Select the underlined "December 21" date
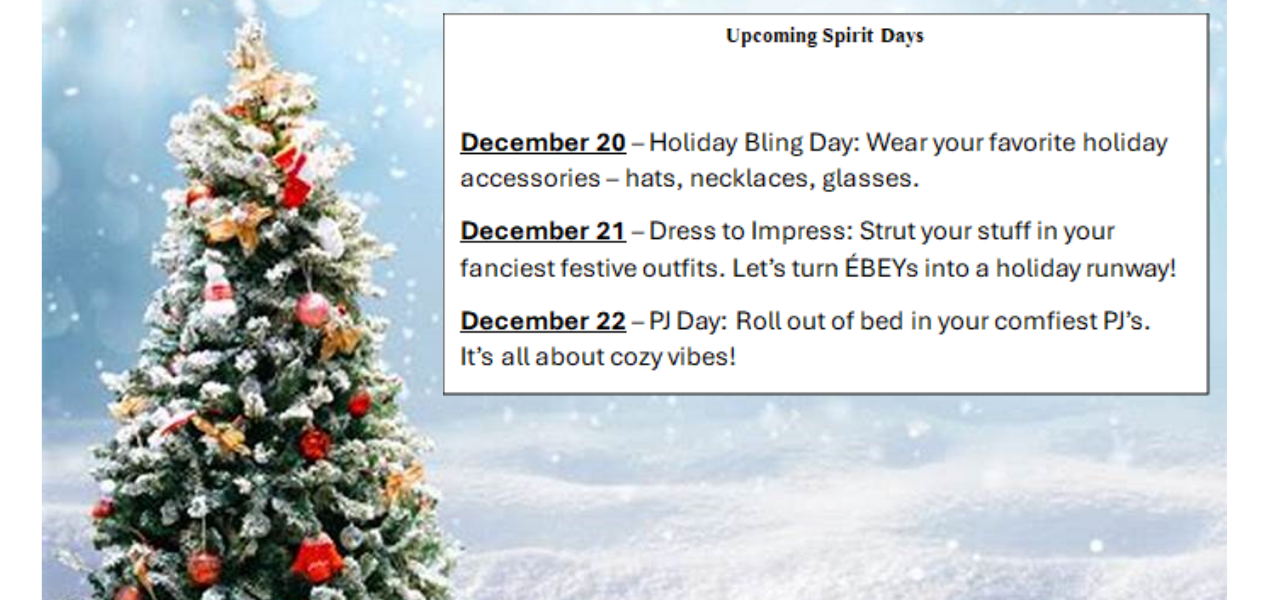This screenshot has width=1280, height=600. coord(543,231)
